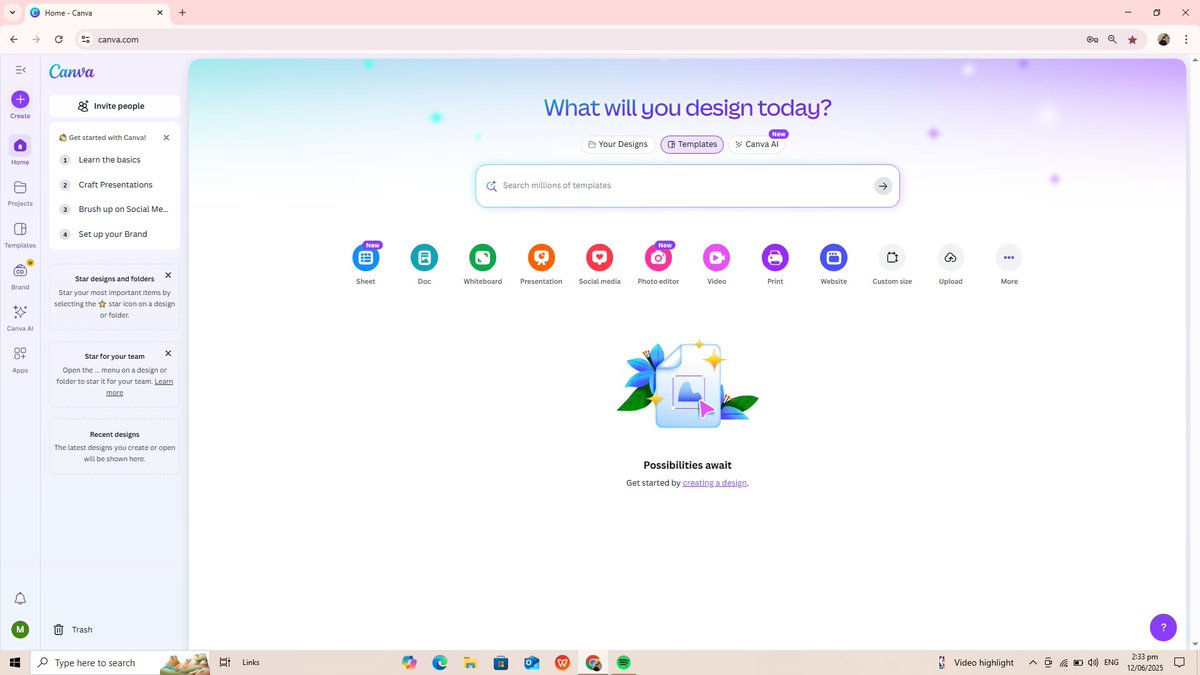Switch to the Your Designs pill tab
Viewport: 1200px width, 675px height.
[618, 144]
